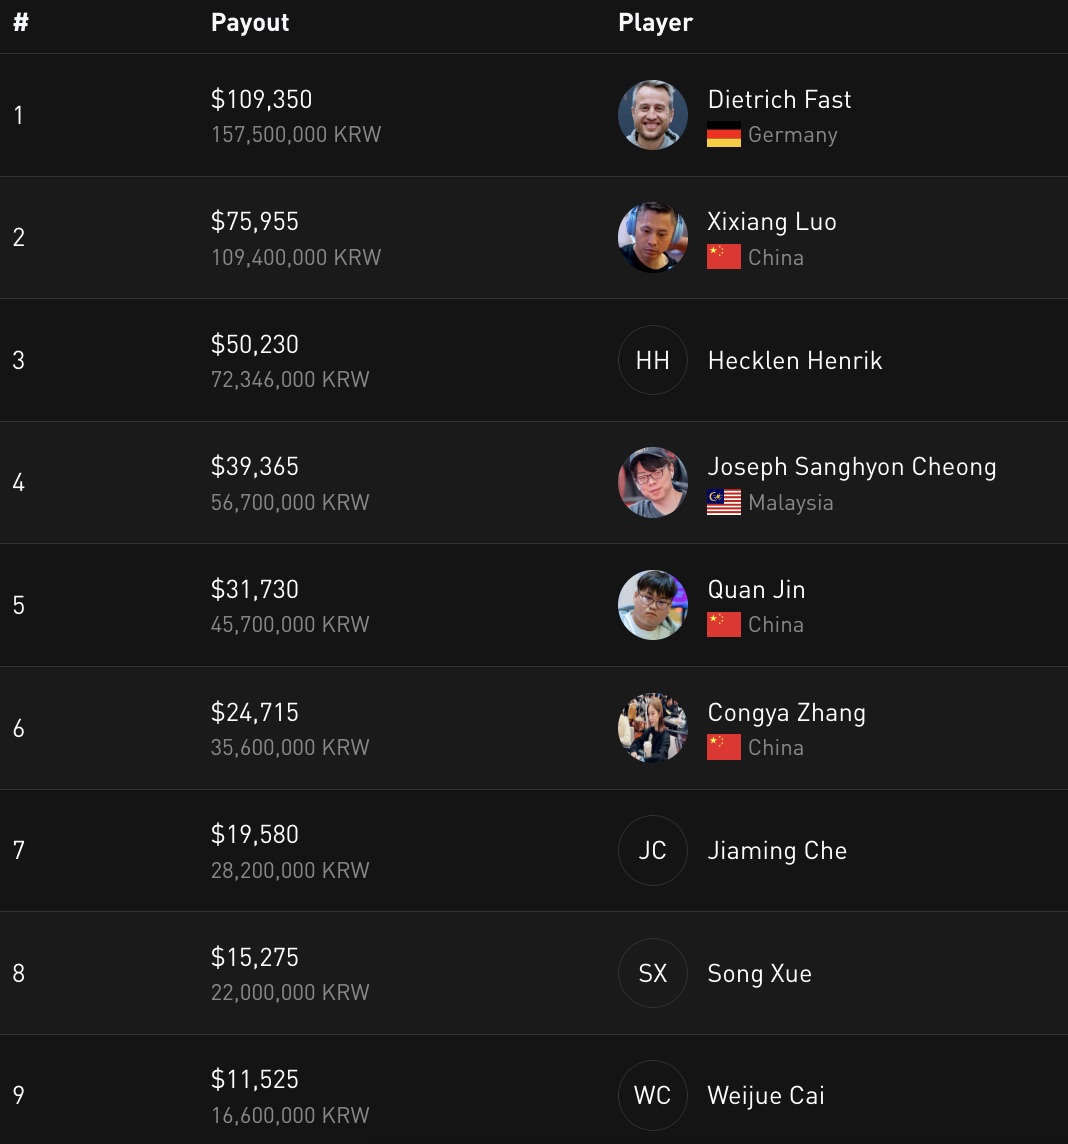Click China flag under Quan Jin
1068x1144 pixels.
click(x=724, y=625)
